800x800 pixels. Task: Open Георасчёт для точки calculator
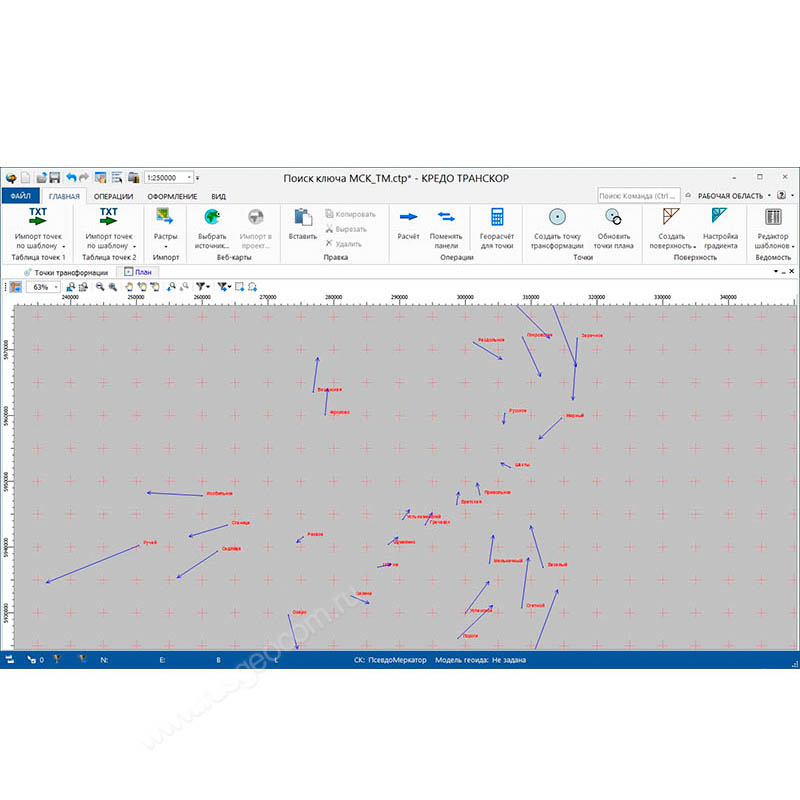[x=496, y=217]
